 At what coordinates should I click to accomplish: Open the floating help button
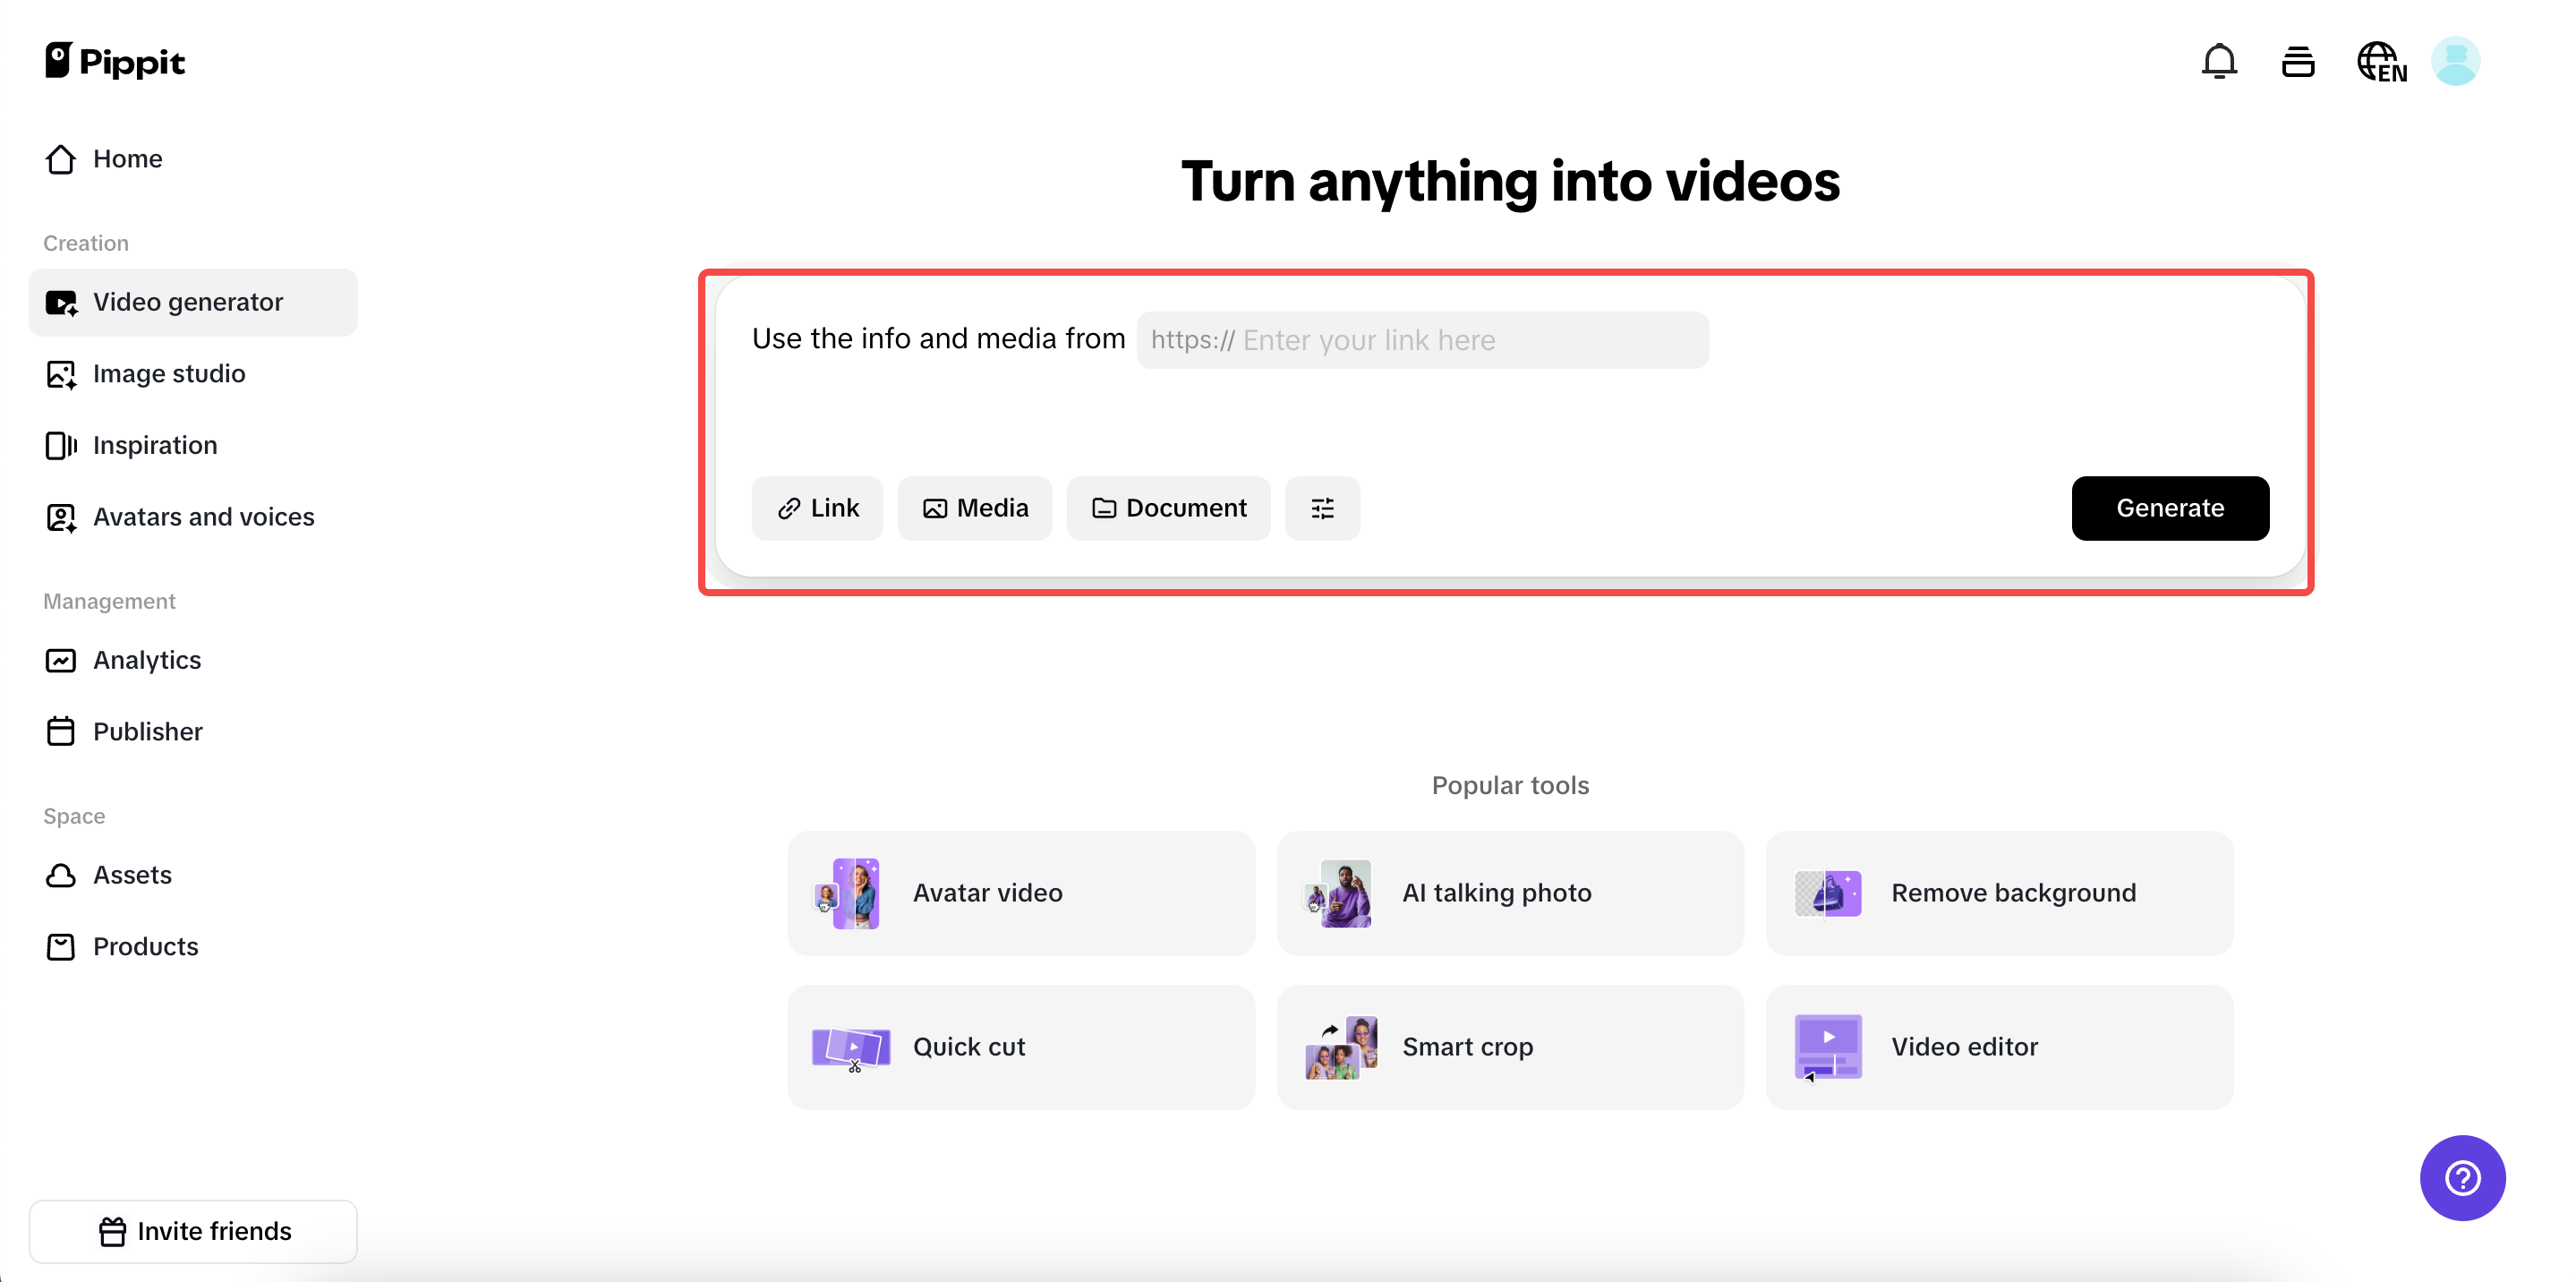pyautogui.click(x=2461, y=1178)
